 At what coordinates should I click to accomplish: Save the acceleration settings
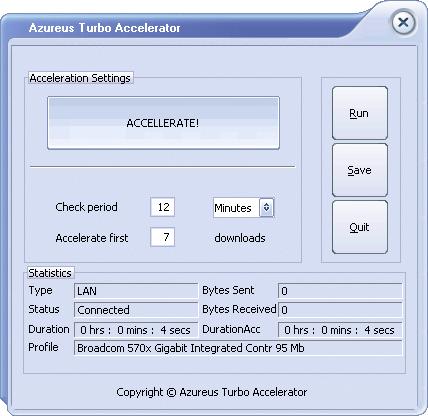[360, 170]
